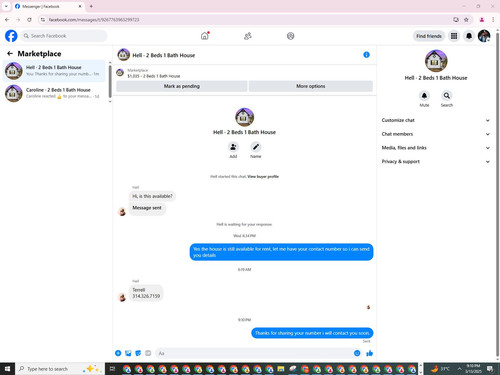500x375 pixels.
Task: Open more actions plus icon in composer
Action: pos(118,353)
